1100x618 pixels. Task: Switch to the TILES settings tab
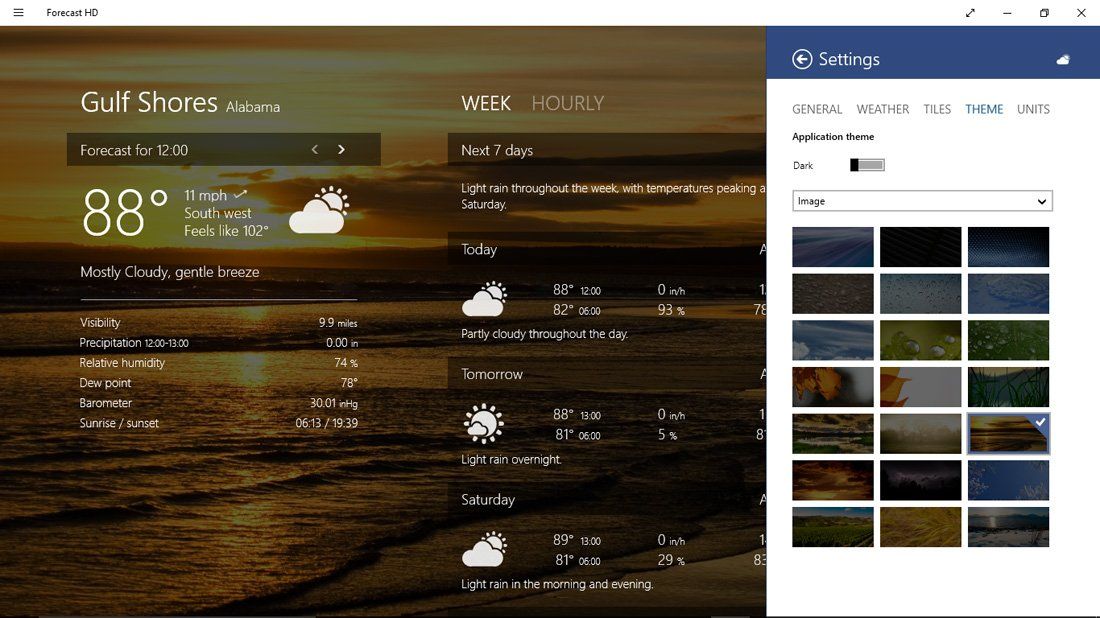pos(937,109)
